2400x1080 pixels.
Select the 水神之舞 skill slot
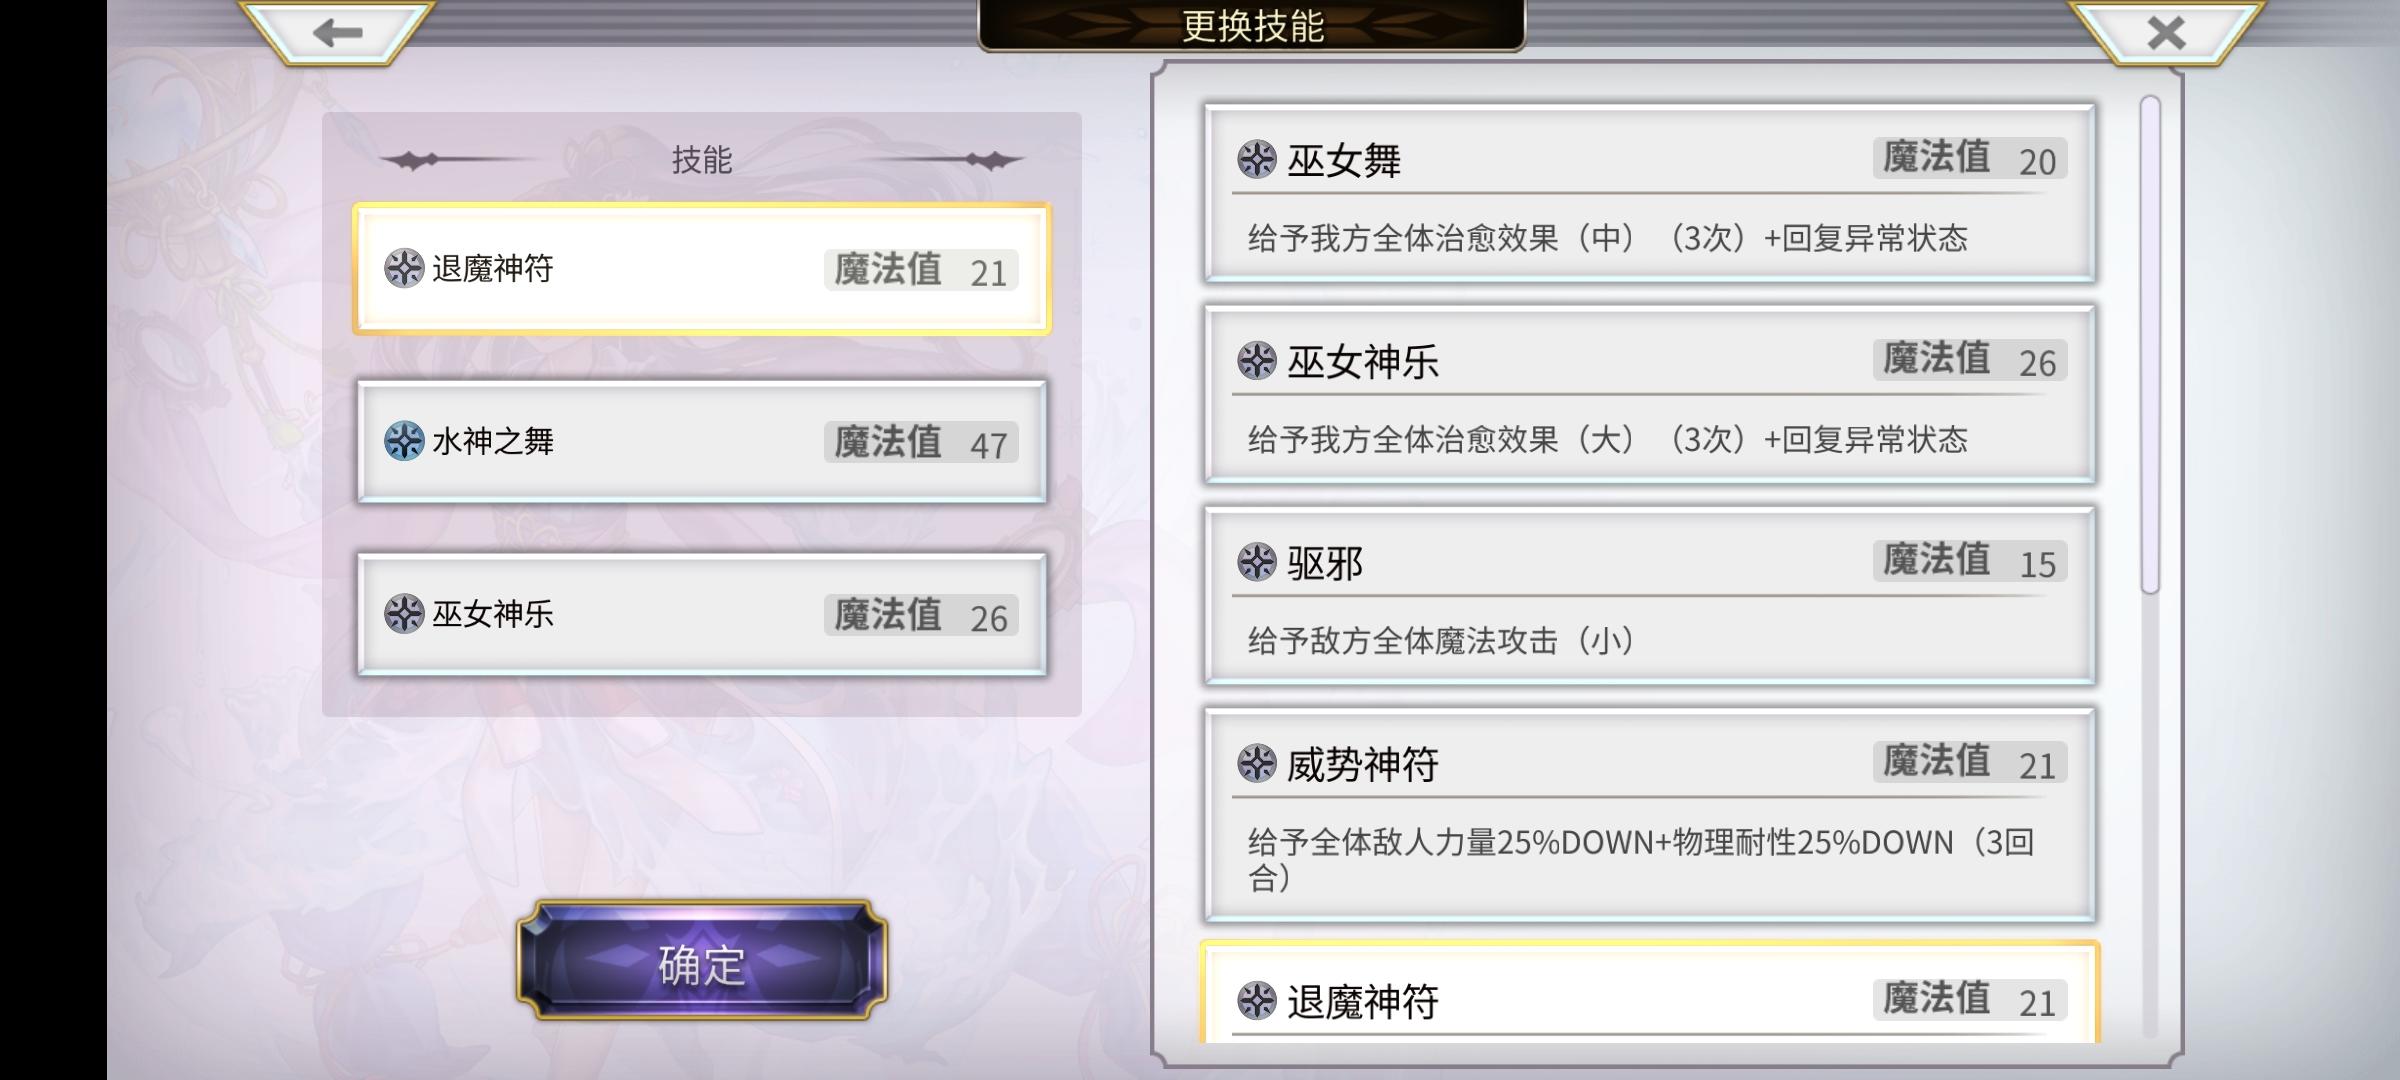point(702,441)
